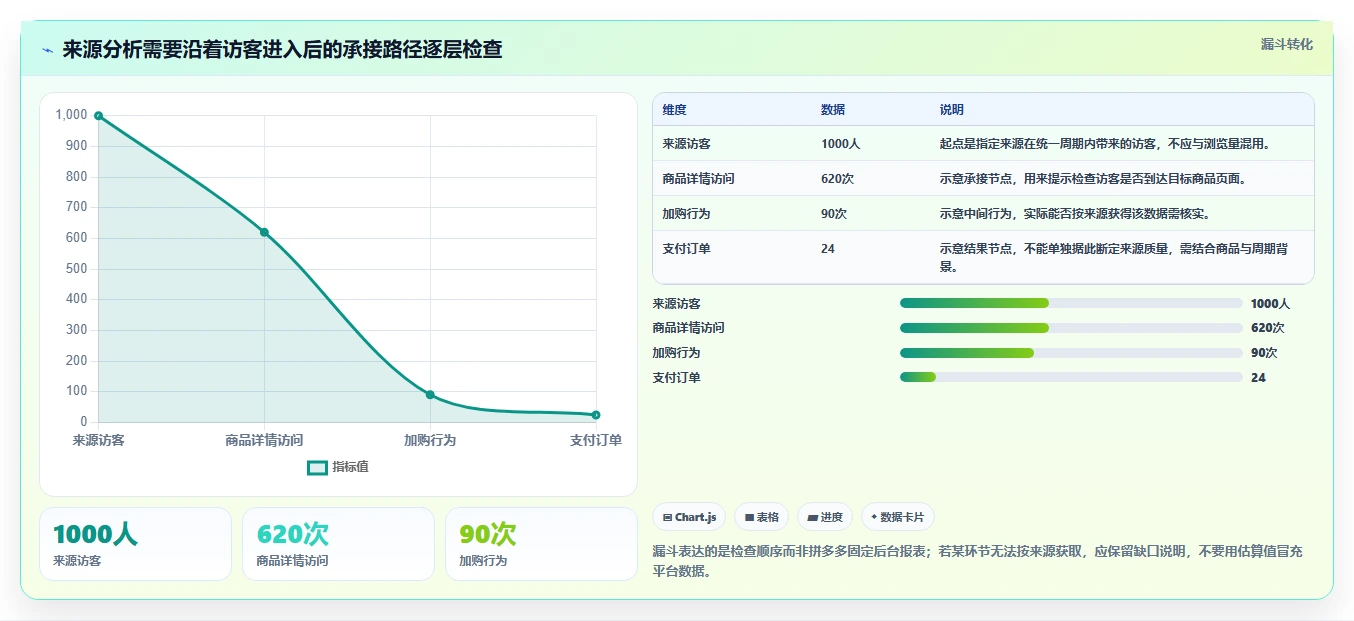The height and width of the screenshot is (621, 1354).
Task: Click the page title 来源分析需要沿着访客
Action: [282, 50]
